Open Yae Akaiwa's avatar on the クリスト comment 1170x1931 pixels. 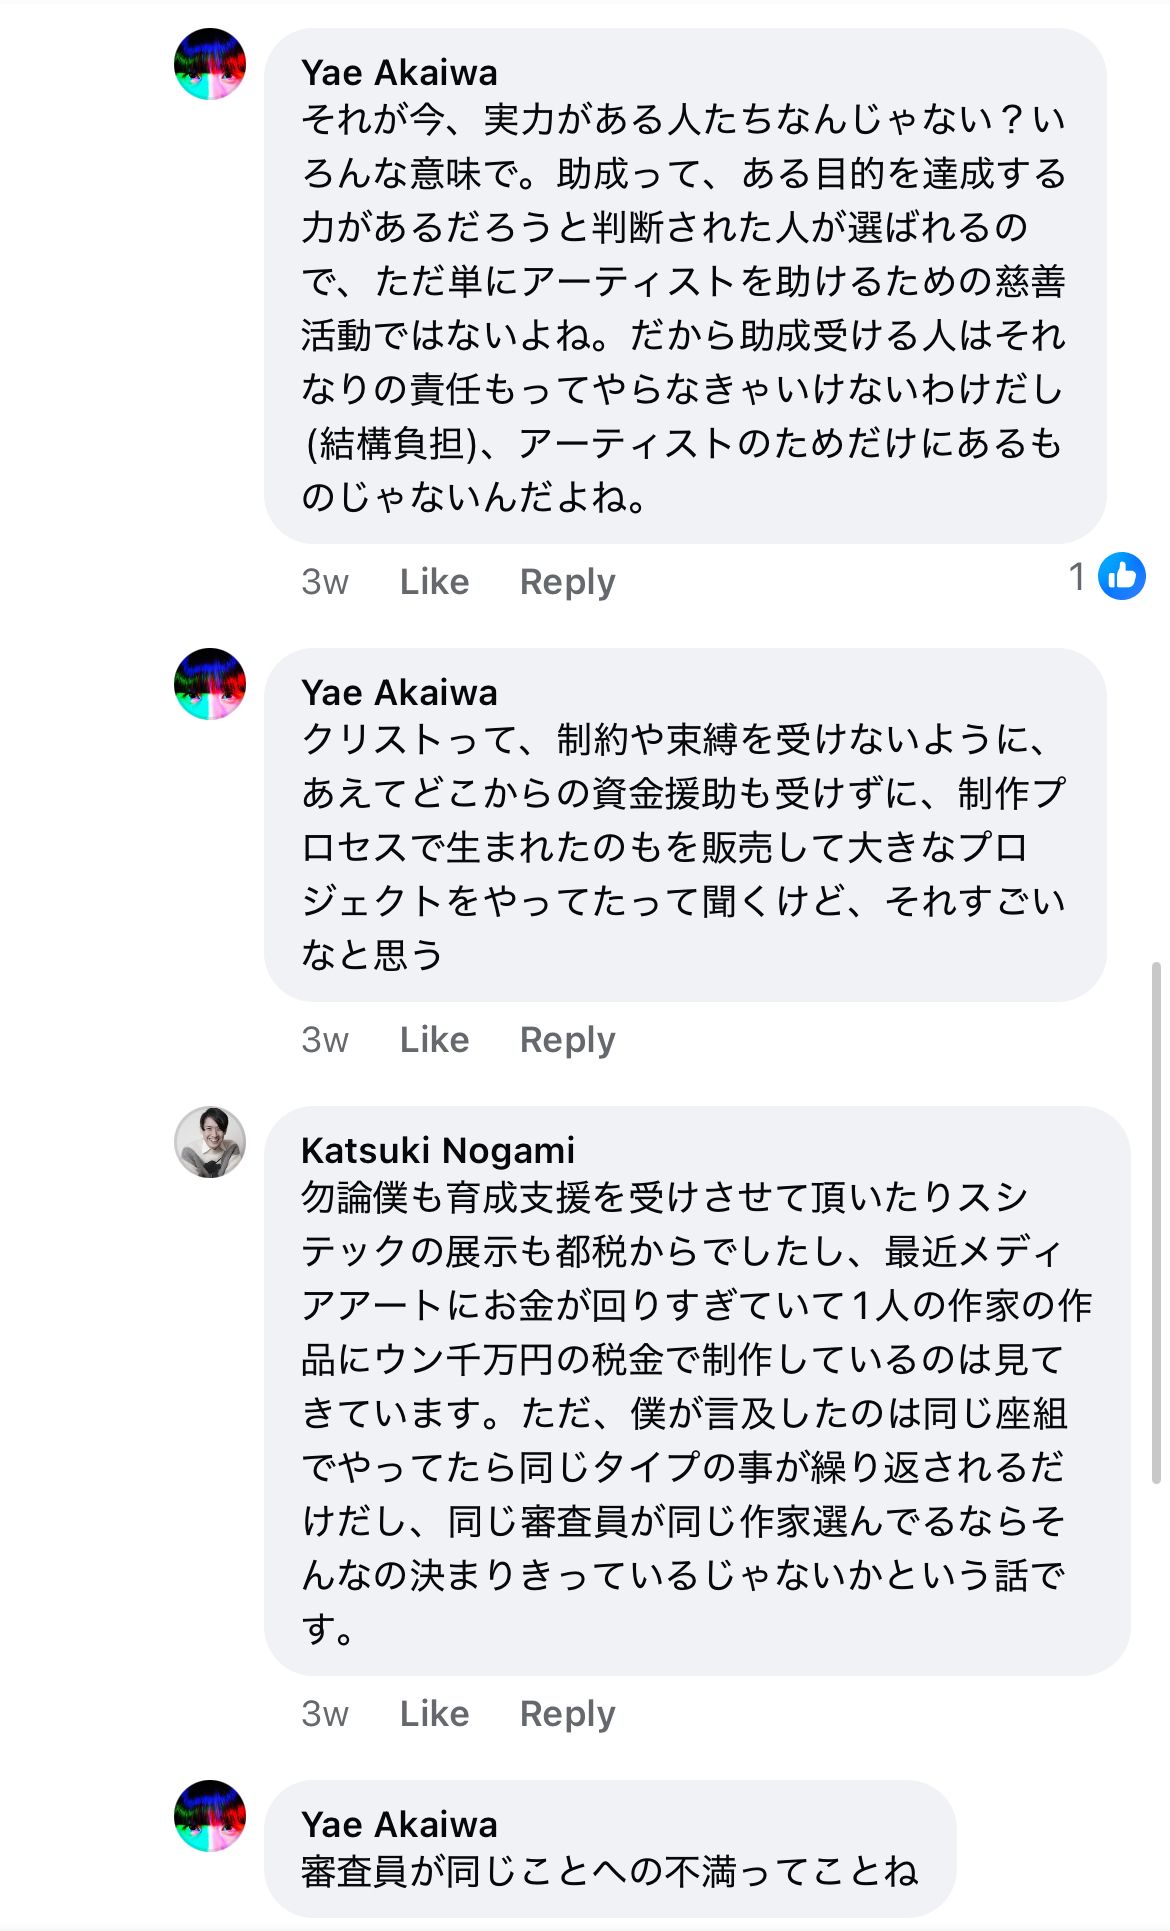210,684
